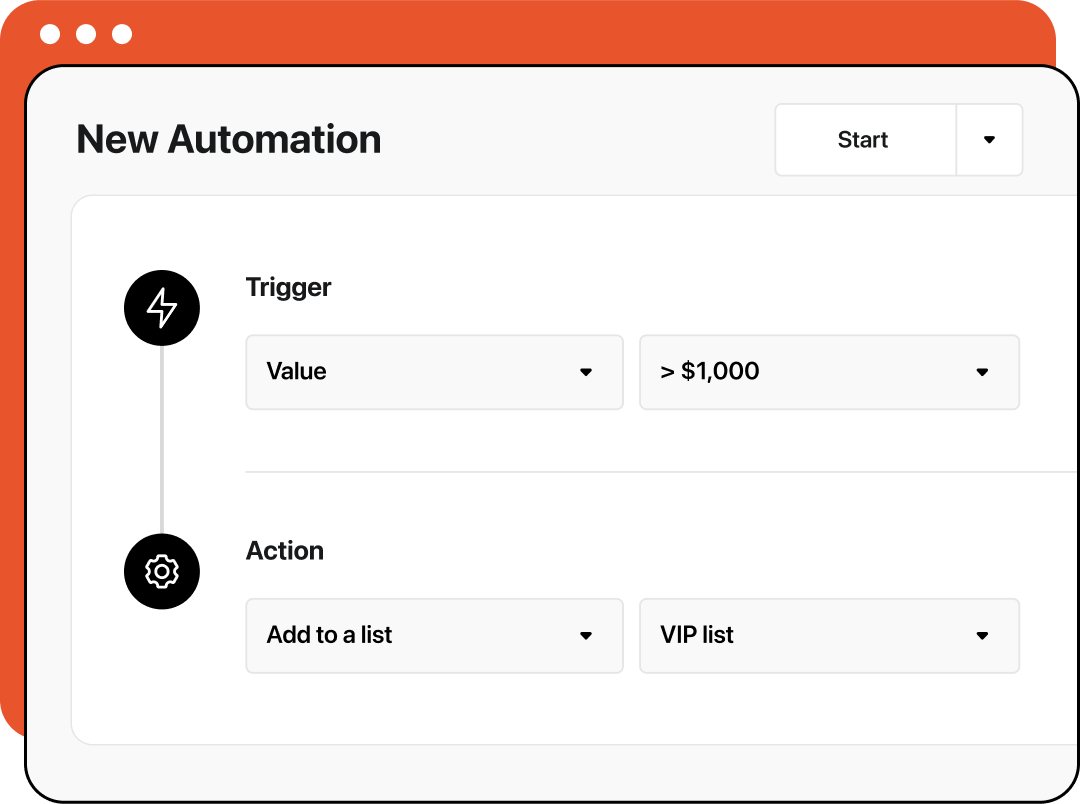The height and width of the screenshot is (804, 1080).
Task: Open the Start button options arrow
Action: point(989,140)
